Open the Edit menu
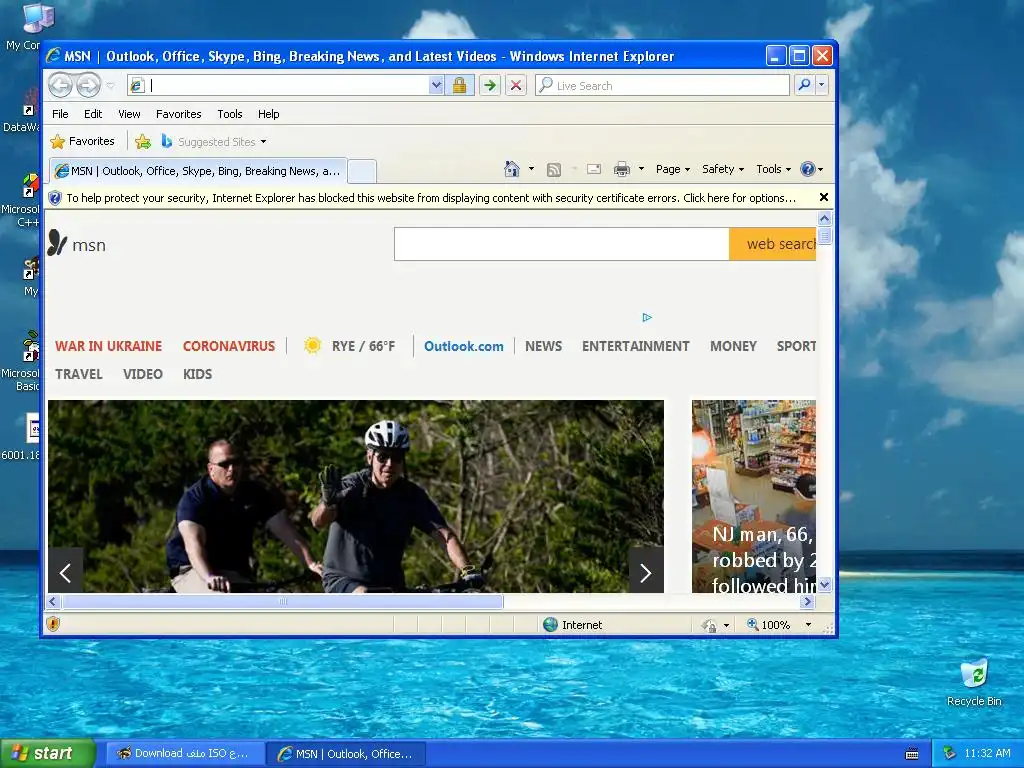Image resolution: width=1024 pixels, height=768 pixels. point(93,114)
